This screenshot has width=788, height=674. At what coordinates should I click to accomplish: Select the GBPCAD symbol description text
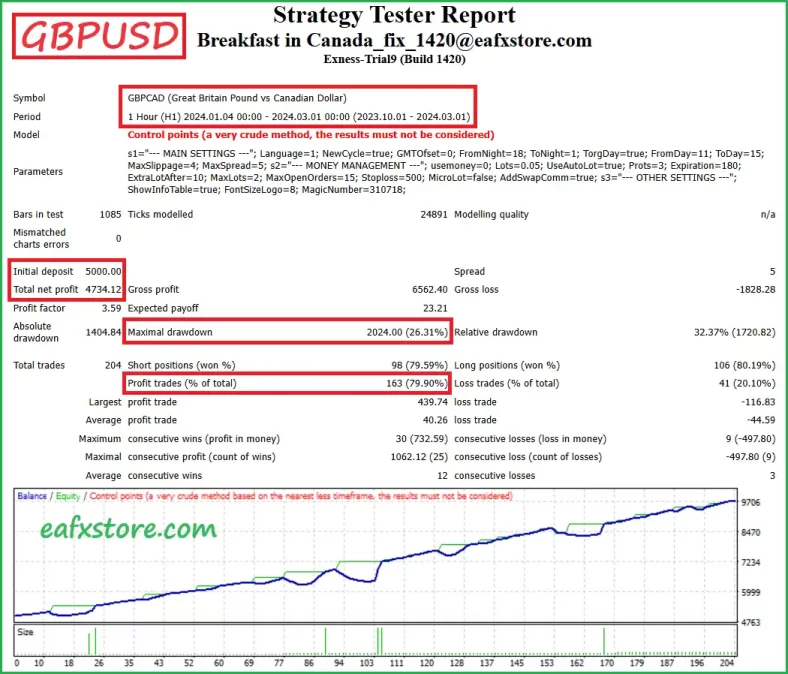point(237,98)
